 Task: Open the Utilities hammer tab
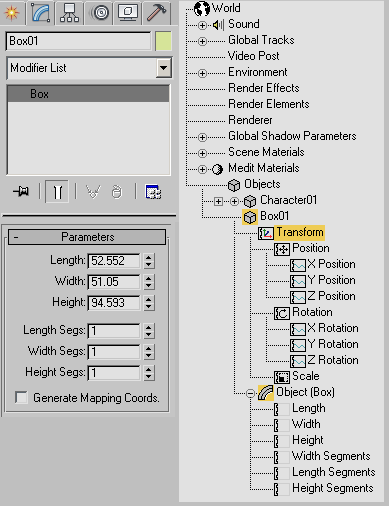click(x=156, y=13)
